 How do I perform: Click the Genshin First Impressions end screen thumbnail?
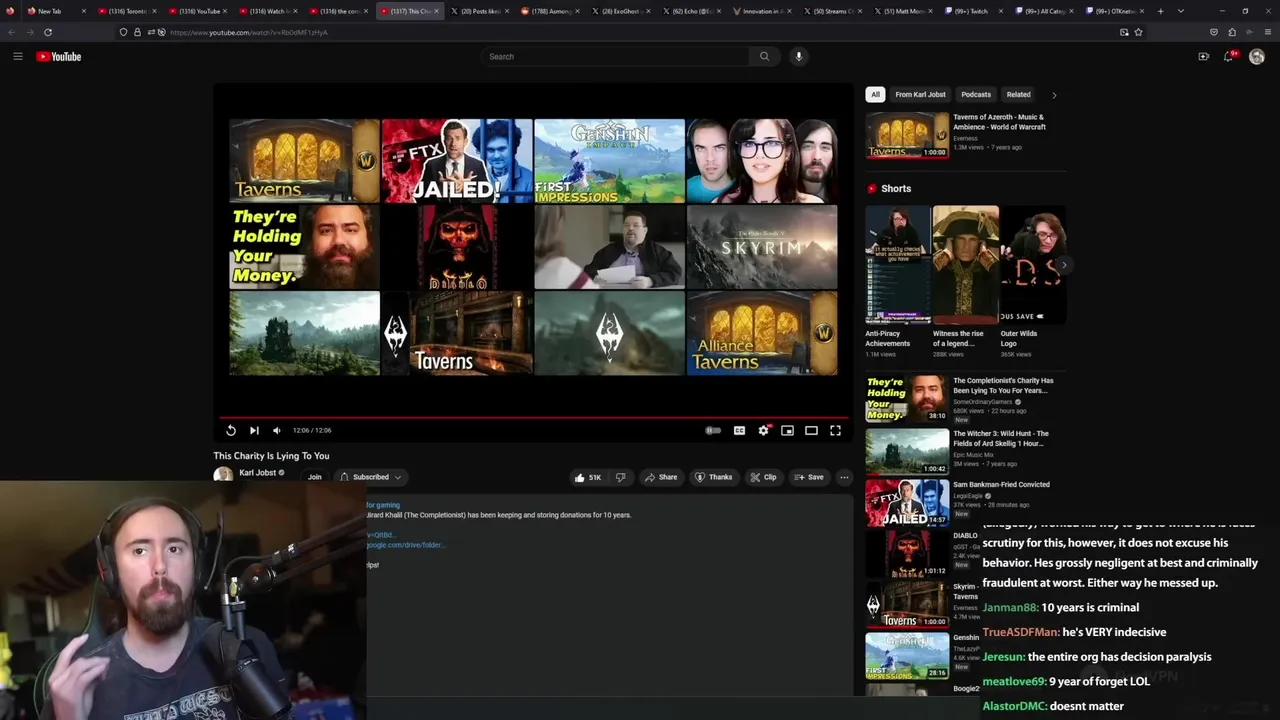pyautogui.click(x=609, y=160)
